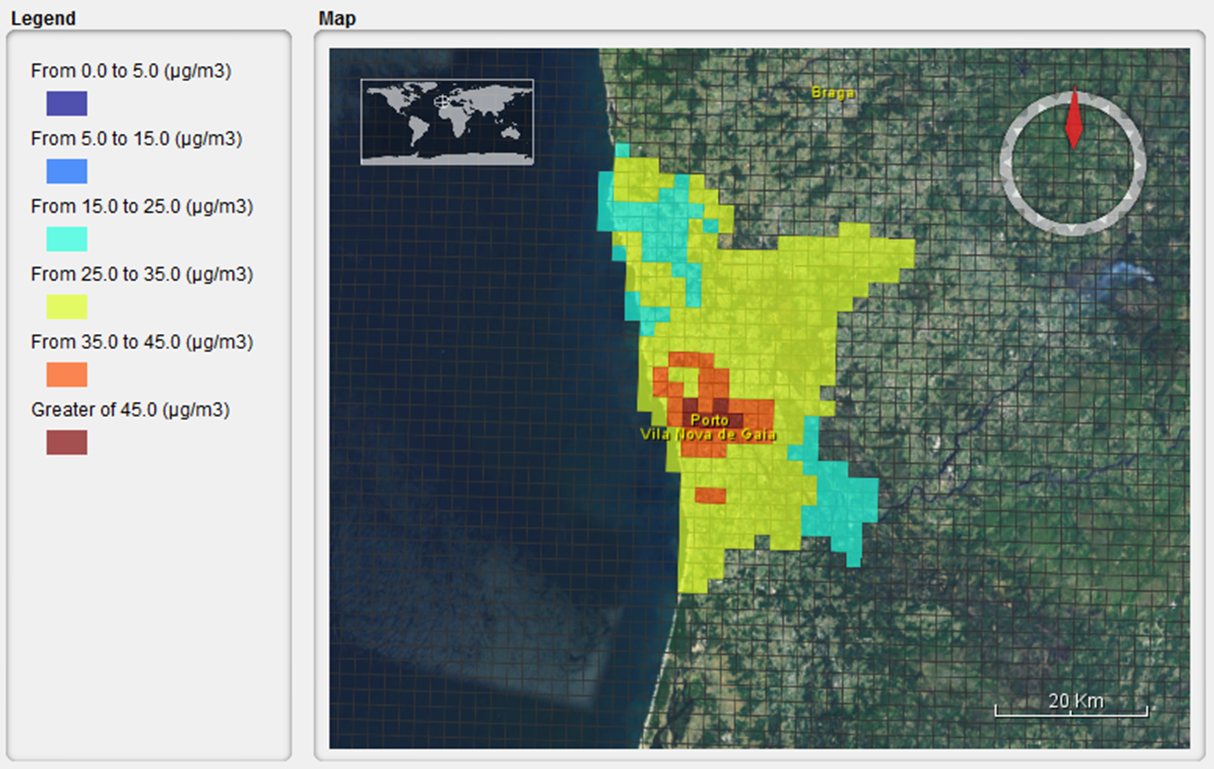Click the 'Greater of 45.0 (µg/m3)' legend text
The width and height of the screenshot is (1214, 769).
(131, 410)
